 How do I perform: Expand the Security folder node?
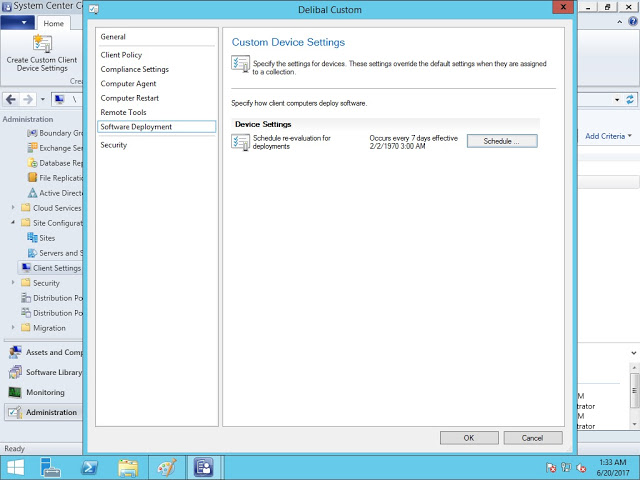click(x=13, y=283)
